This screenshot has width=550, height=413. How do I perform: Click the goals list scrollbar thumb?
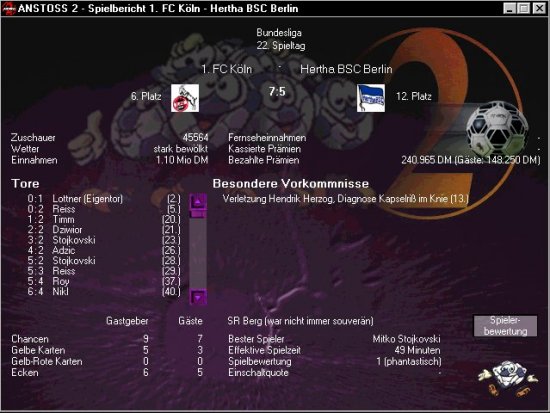coord(198,213)
